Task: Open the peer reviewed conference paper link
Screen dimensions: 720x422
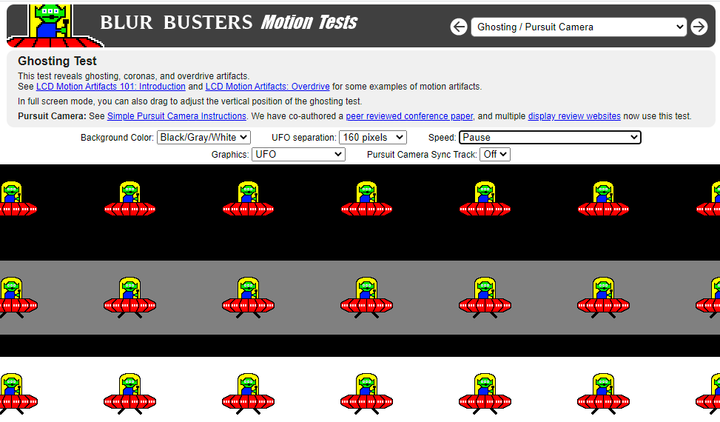Action: pos(409,116)
